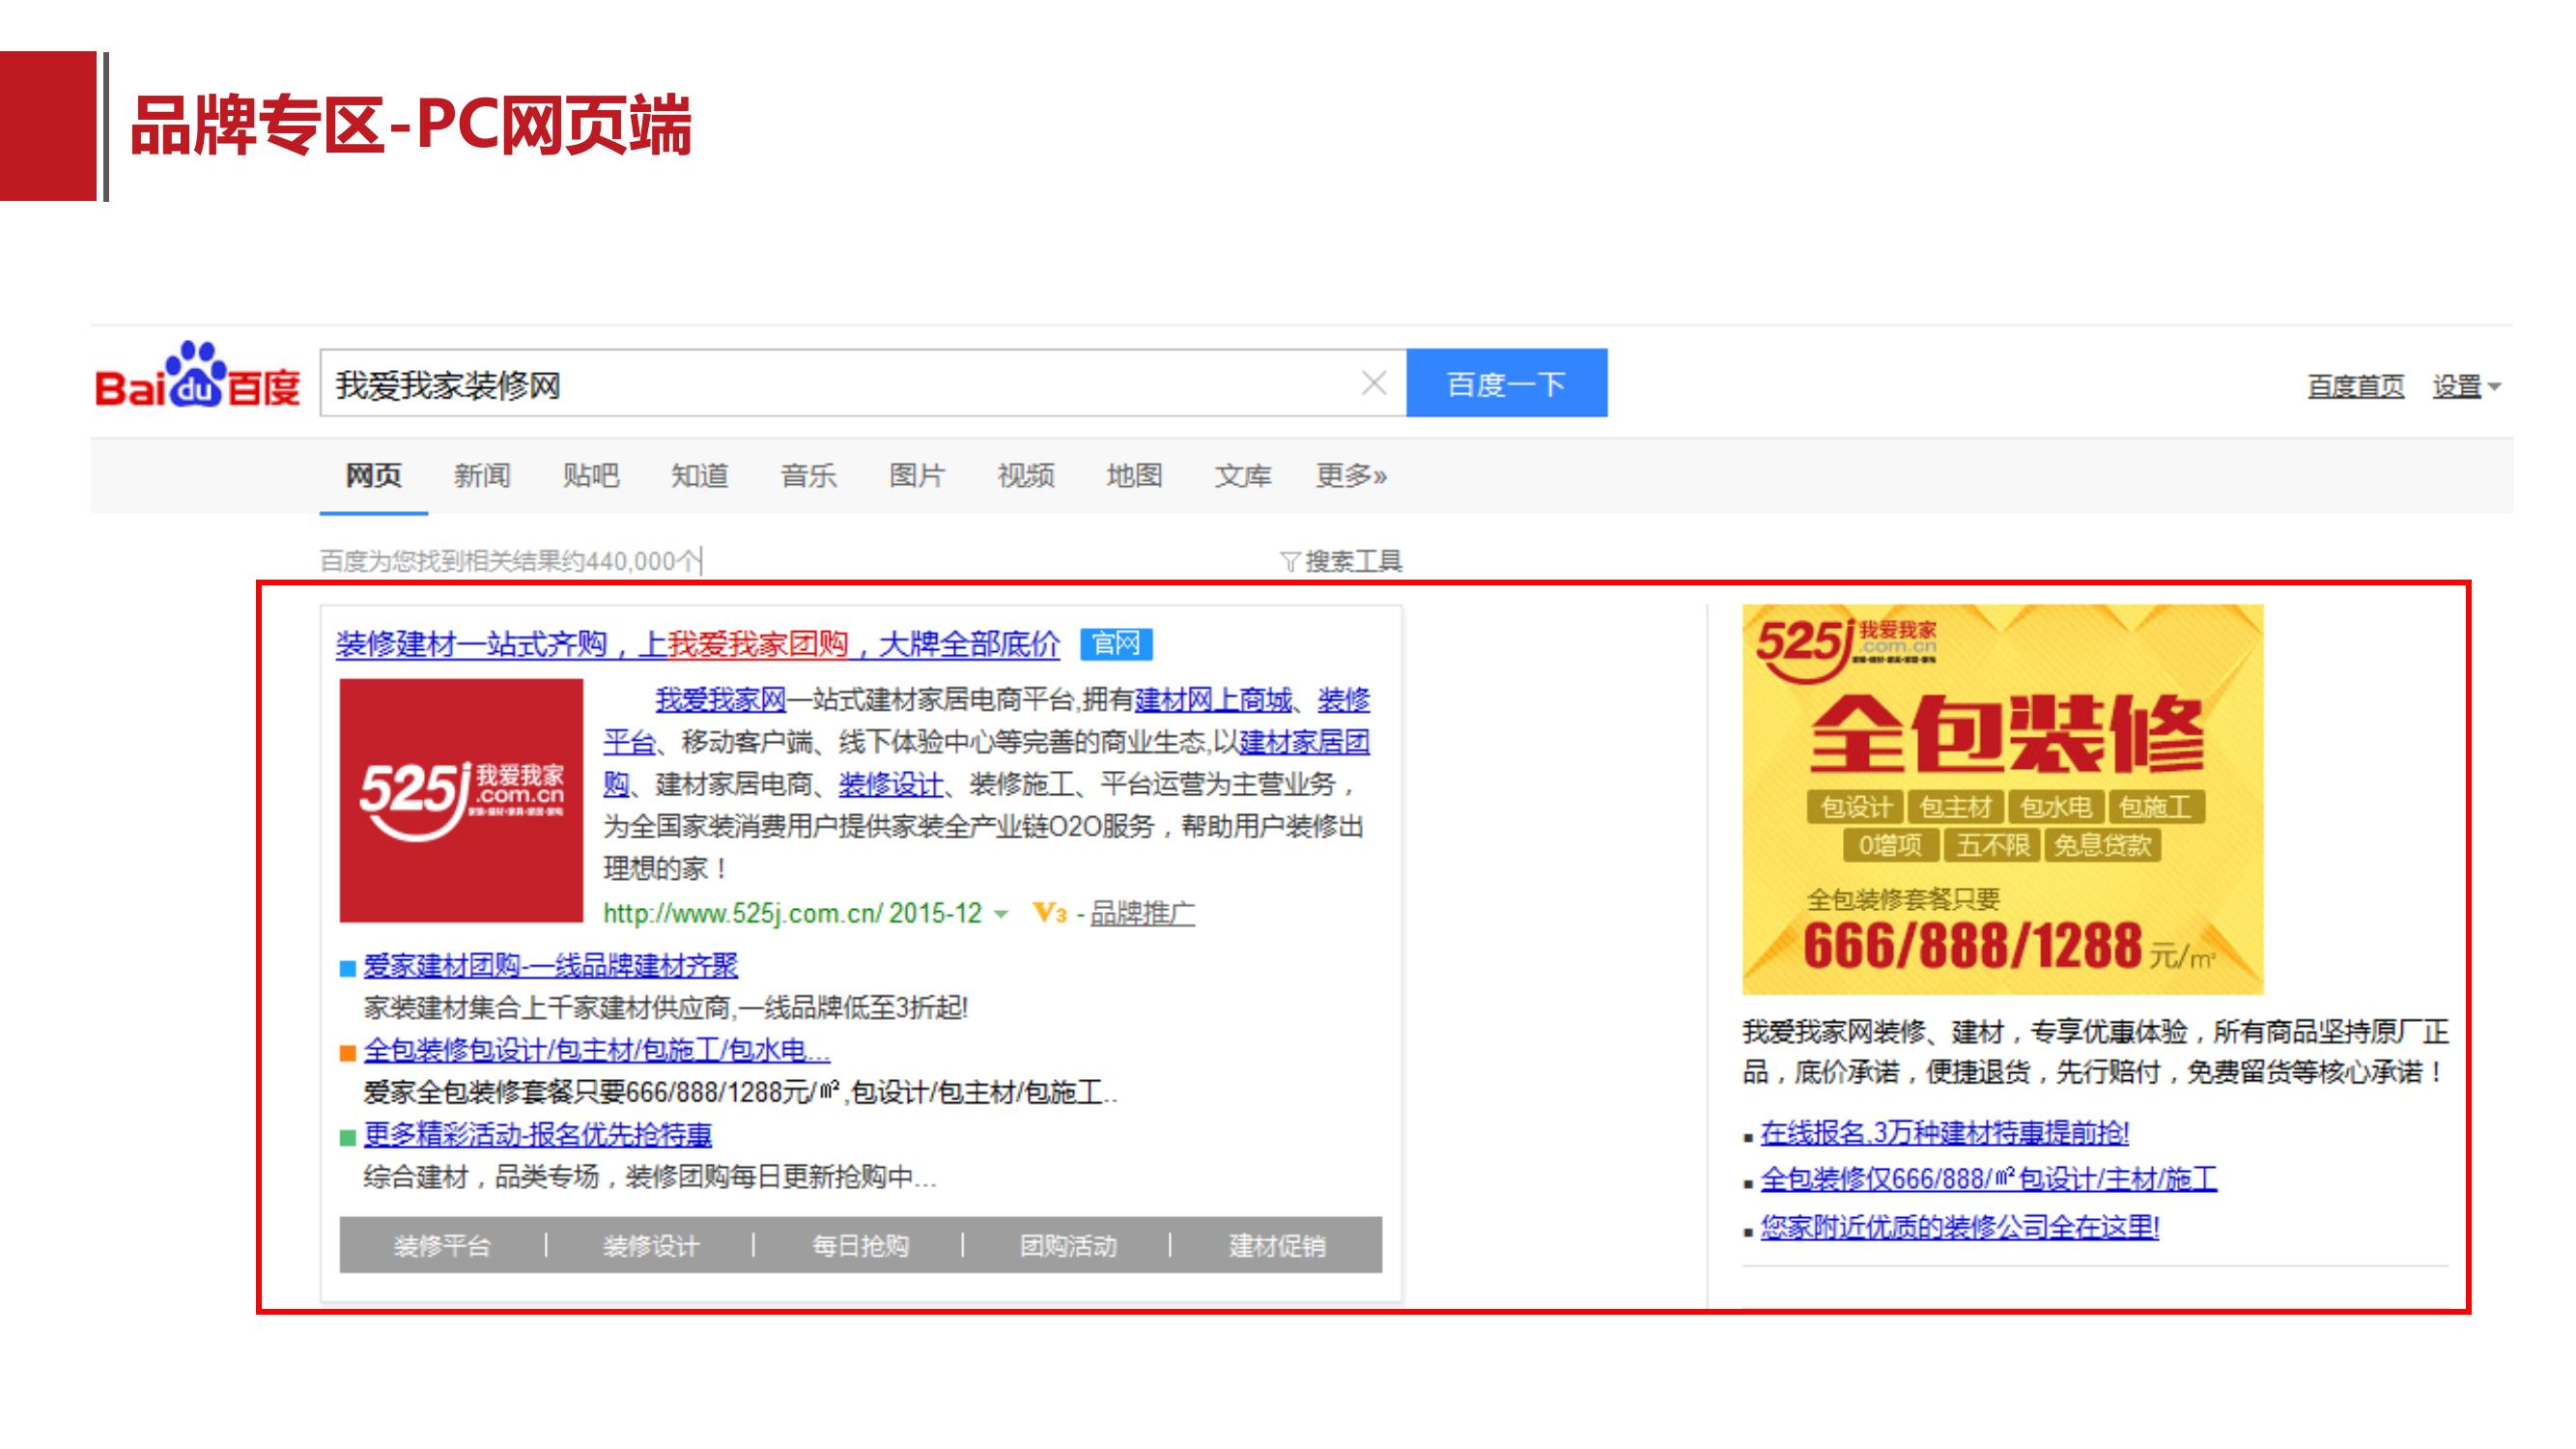Expand the 设置 dropdown menu
This screenshot has width=2576, height=1449.
pos(2466,386)
